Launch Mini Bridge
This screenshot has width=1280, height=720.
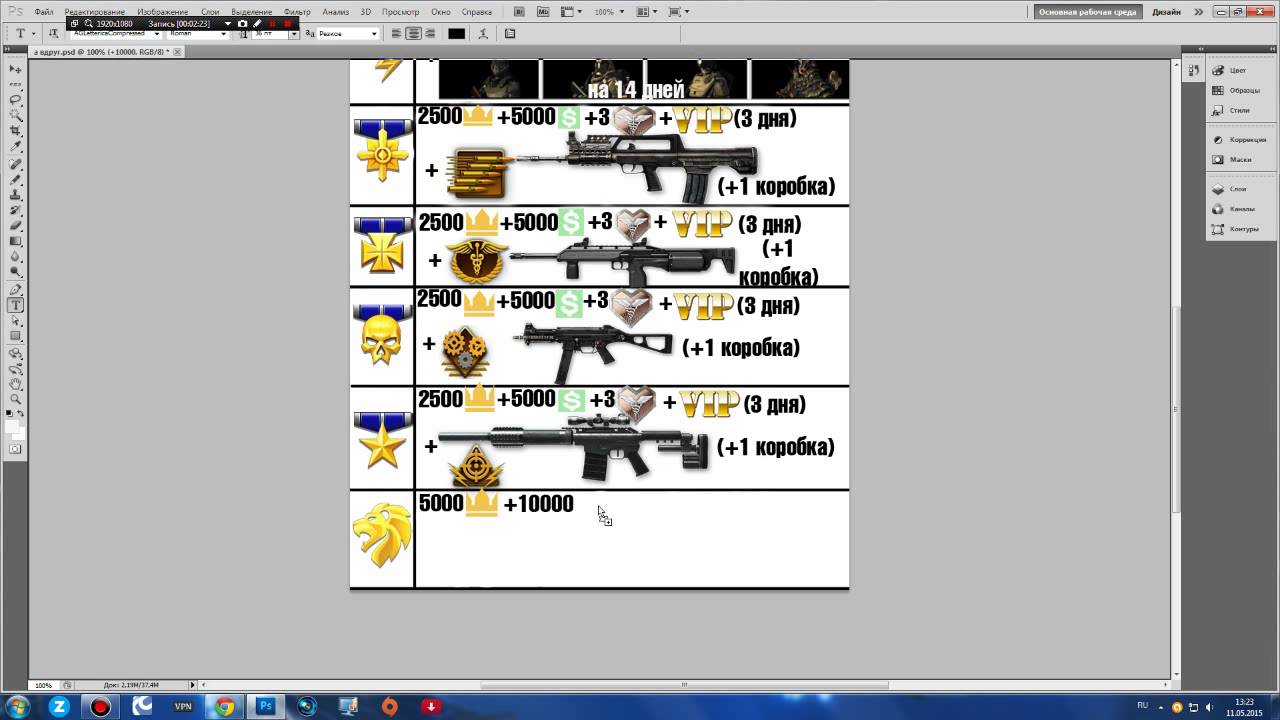542,12
